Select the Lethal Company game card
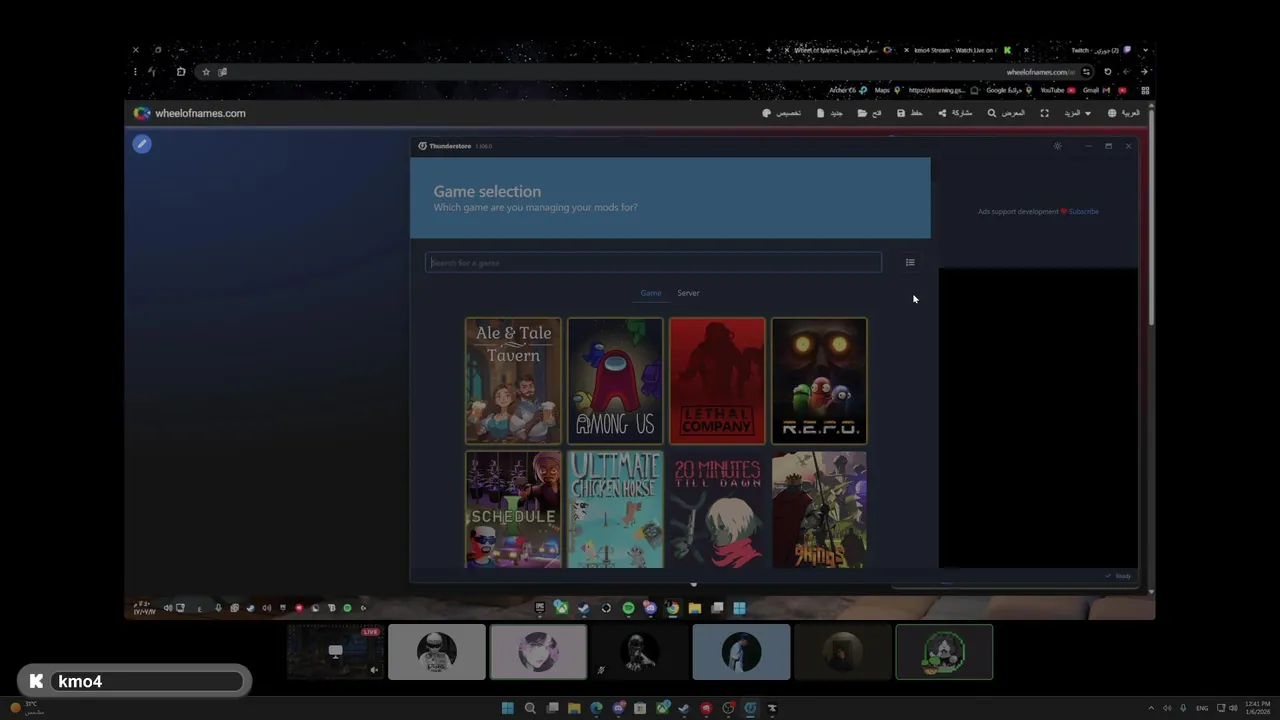The width and height of the screenshot is (1280, 720). point(717,381)
